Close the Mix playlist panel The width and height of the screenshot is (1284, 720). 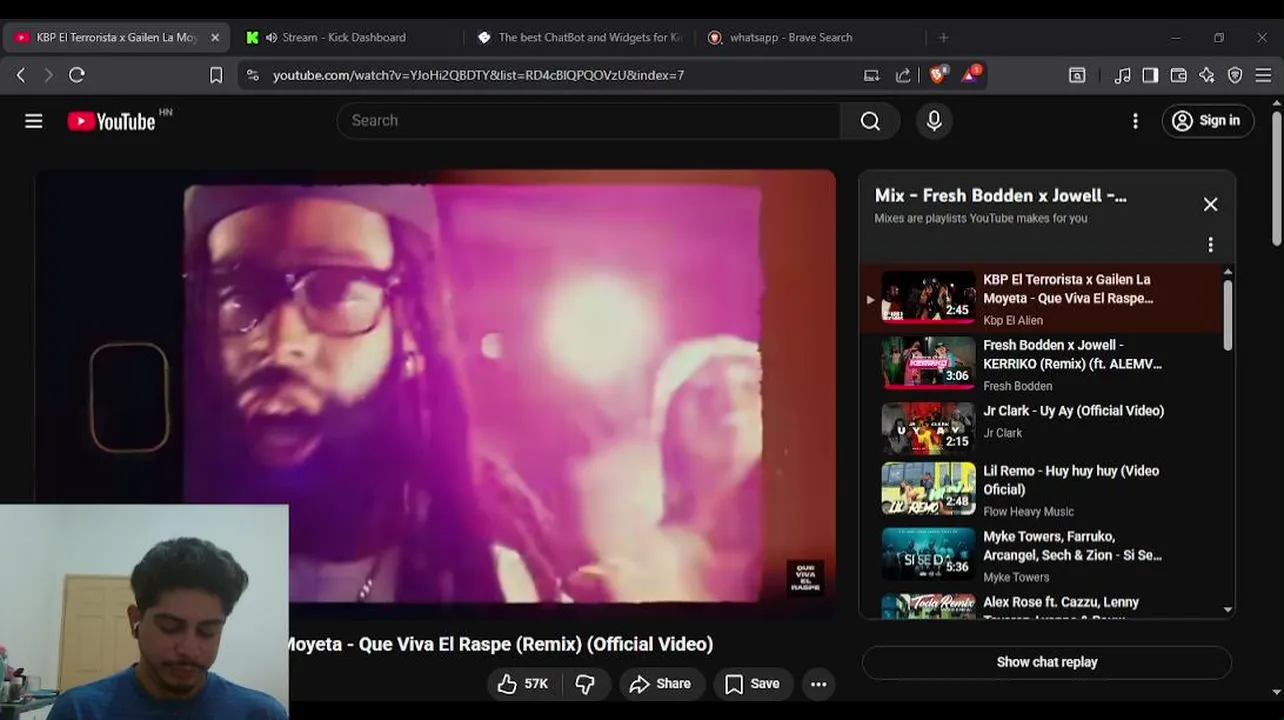pos(1210,204)
